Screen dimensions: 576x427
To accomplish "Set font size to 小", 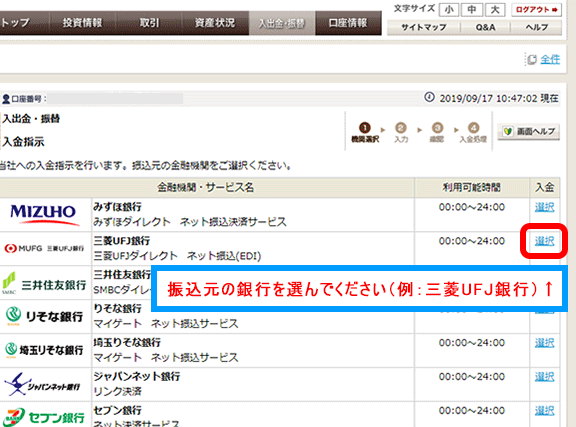I will pyautogui.click(x=449, y=10).
